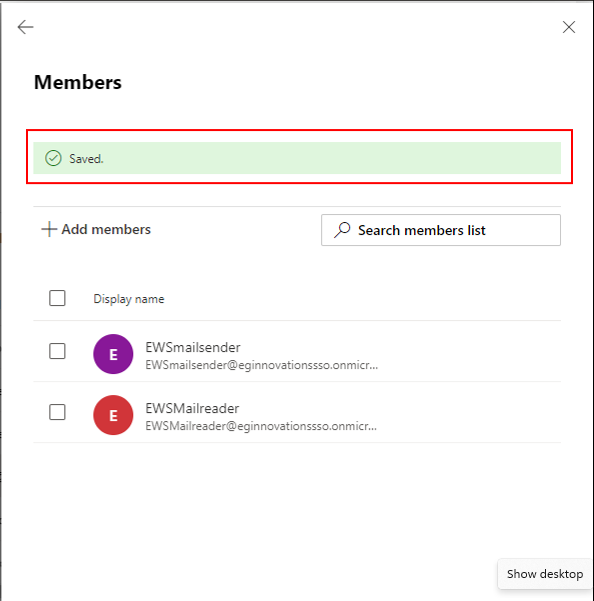Open the EWSMailreader member name

[192, 409]
